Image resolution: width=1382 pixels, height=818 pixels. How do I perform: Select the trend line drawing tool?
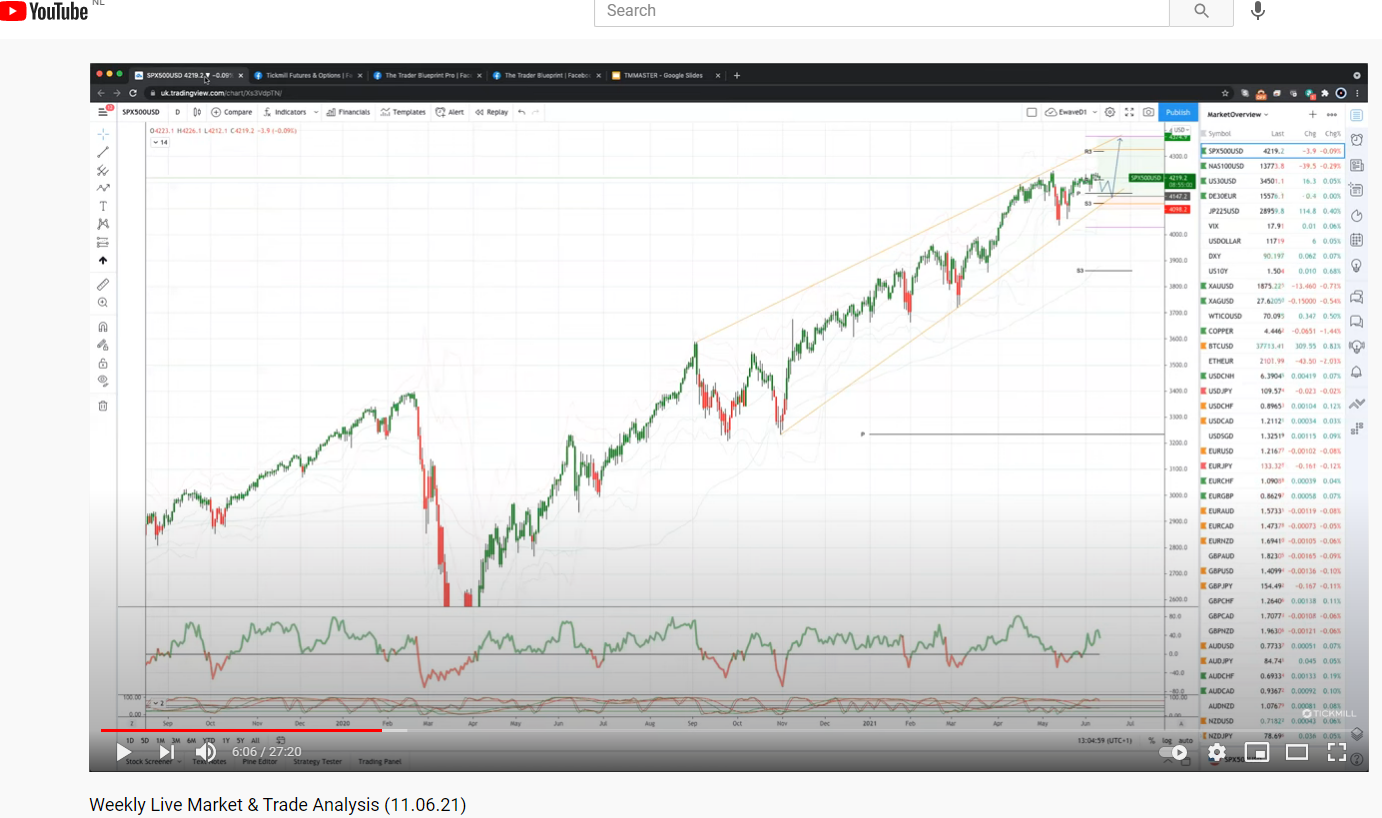(103, 152)
